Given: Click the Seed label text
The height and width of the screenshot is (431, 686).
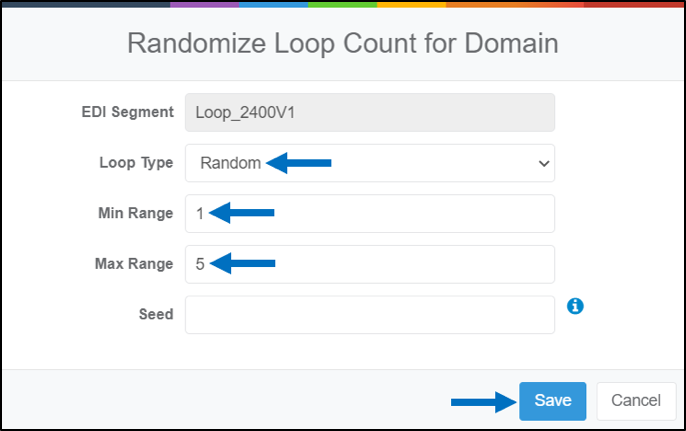Looking at the screenshot, I should 156,314.
